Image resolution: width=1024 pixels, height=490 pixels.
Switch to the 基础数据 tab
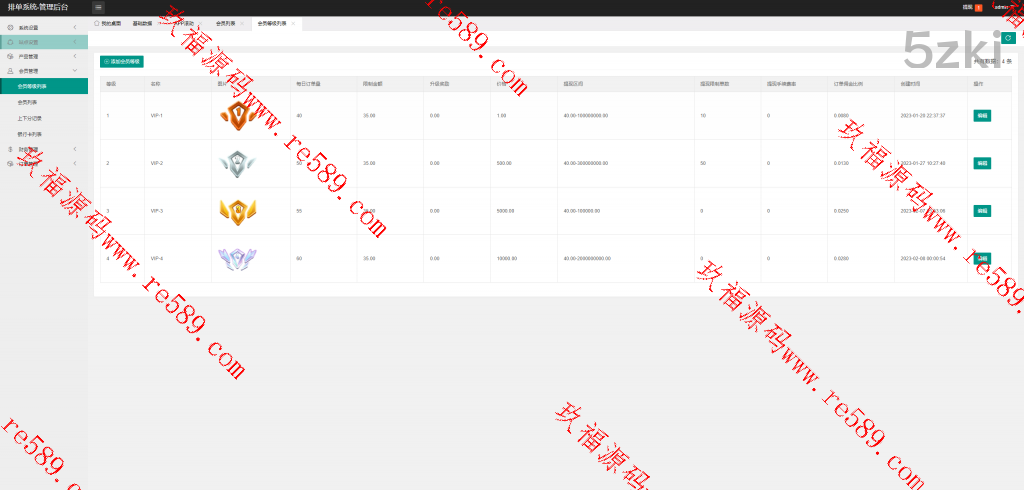(x=142, y=22)
